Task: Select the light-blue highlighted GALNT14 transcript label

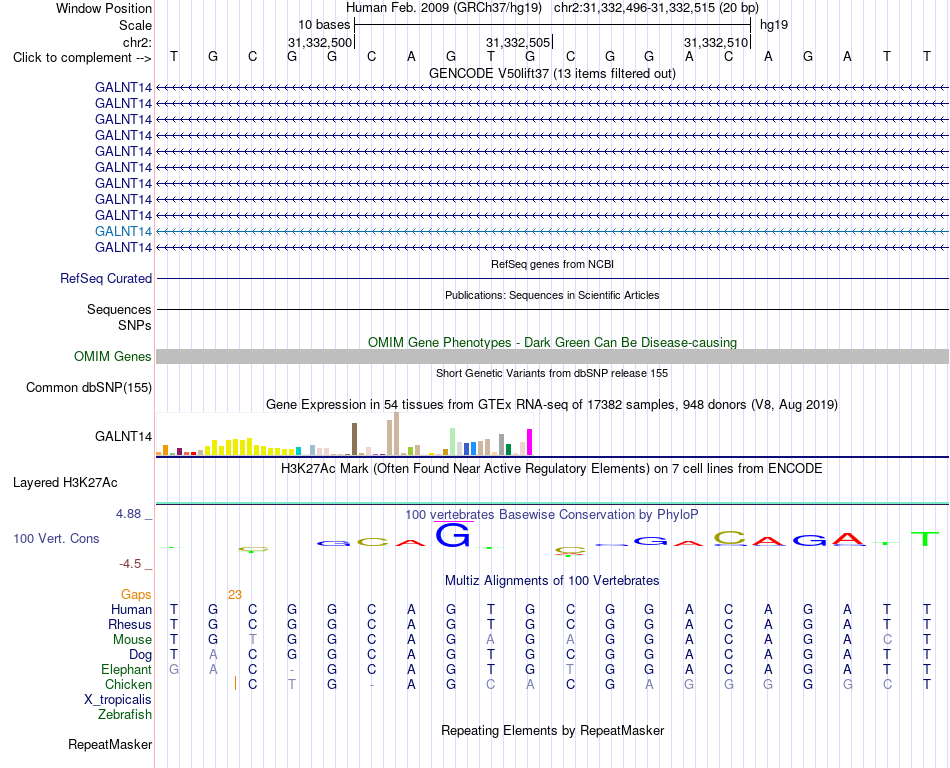Action: pos(123,231)
